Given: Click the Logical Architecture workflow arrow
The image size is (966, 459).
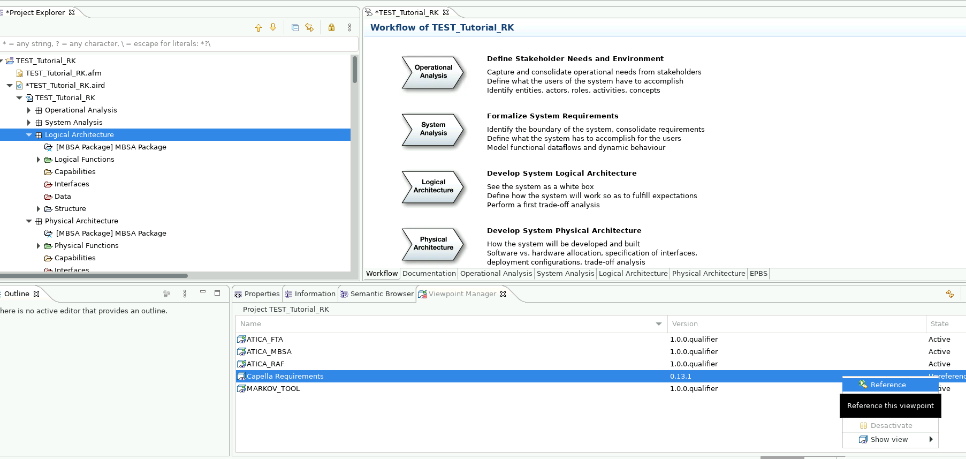Looking at the screenshot, I should 432,187.
